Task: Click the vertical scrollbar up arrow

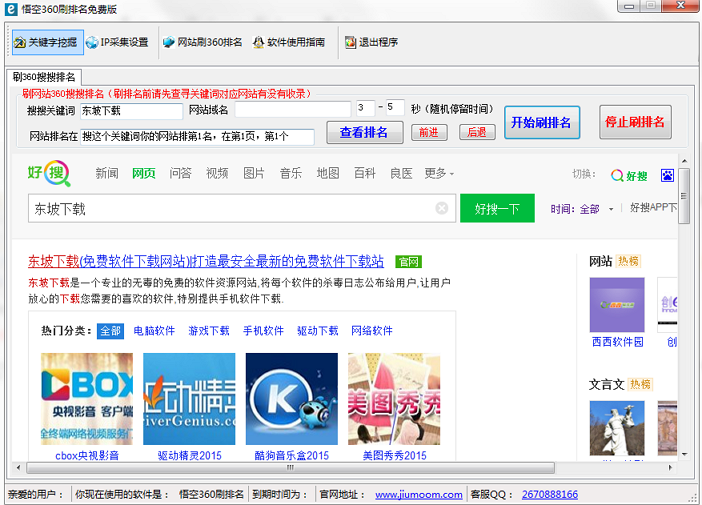Action: [684, 161]
